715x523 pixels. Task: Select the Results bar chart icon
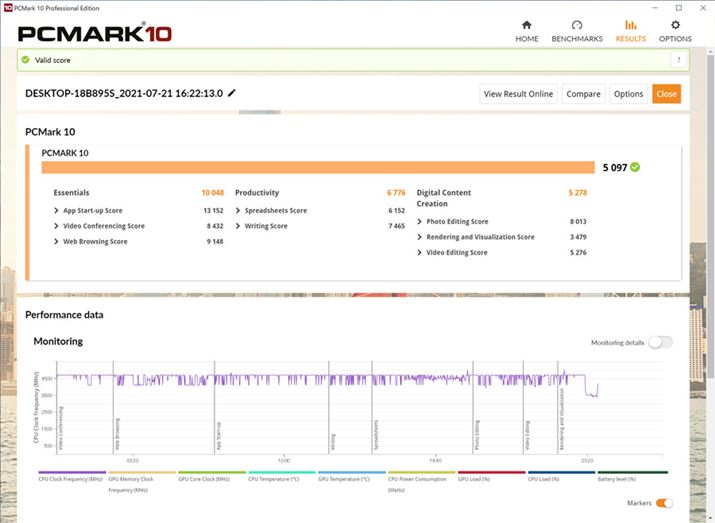point(630,25)
